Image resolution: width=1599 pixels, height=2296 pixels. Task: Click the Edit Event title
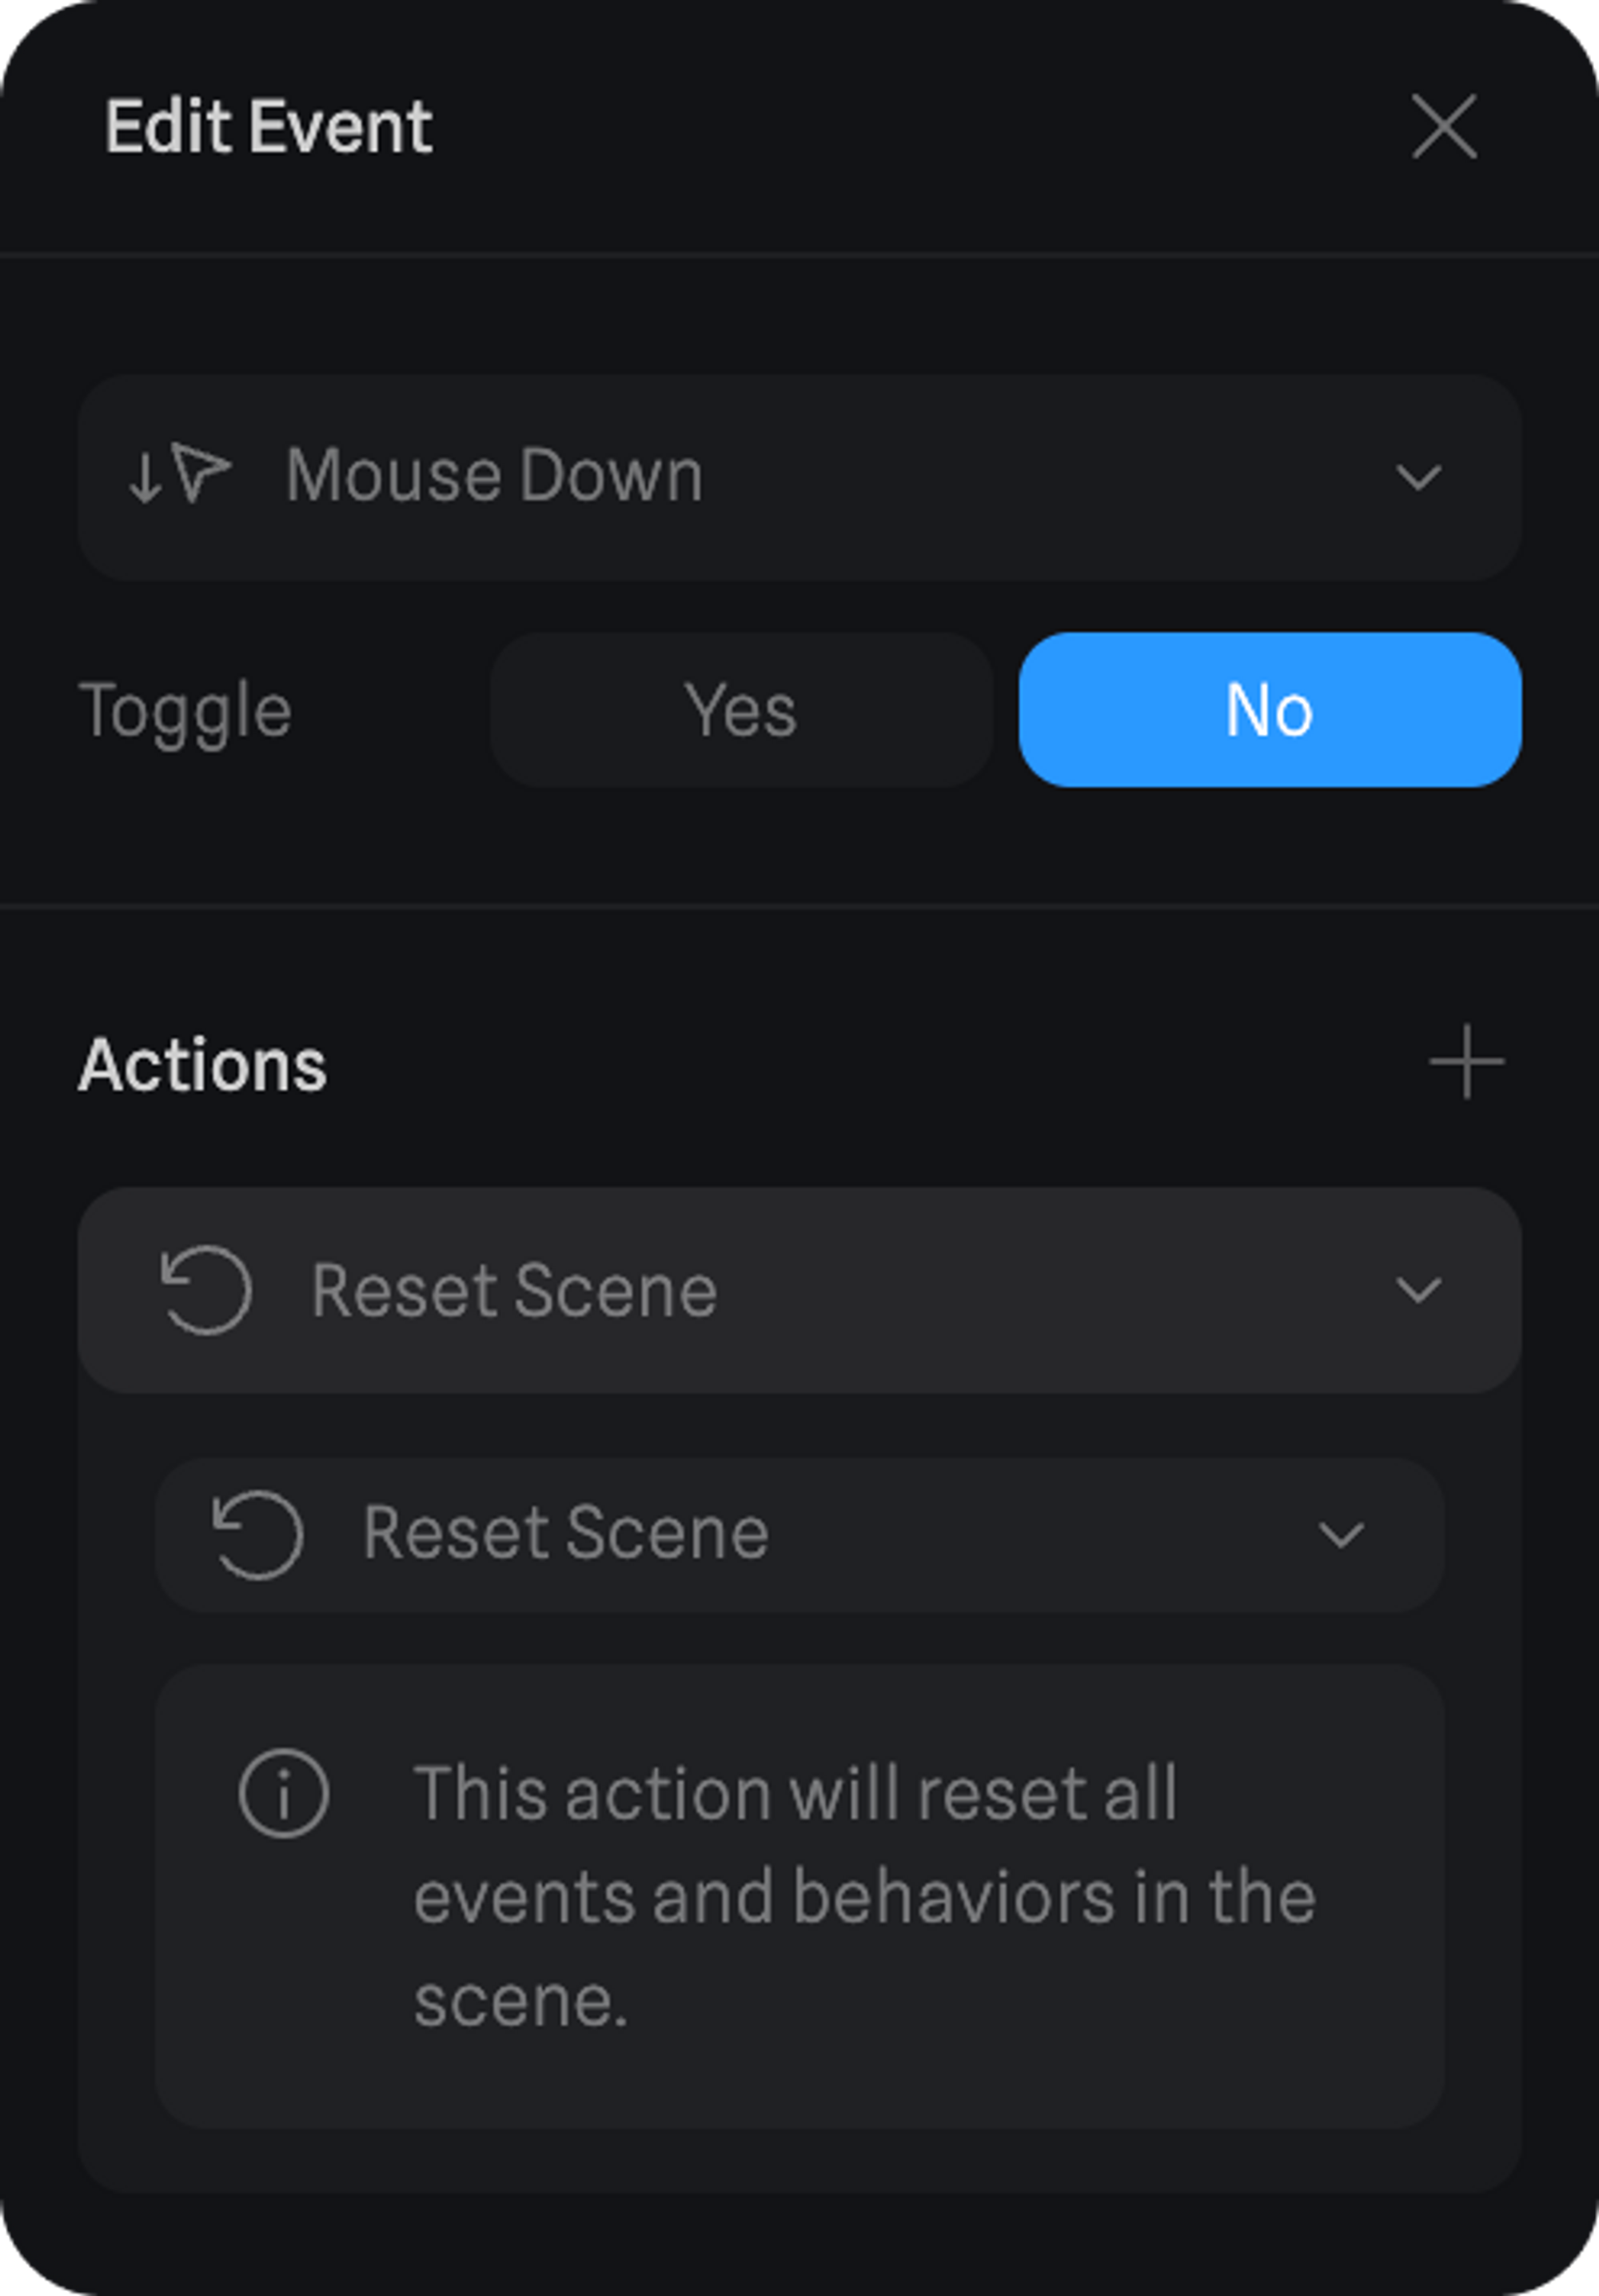(269, 127)
